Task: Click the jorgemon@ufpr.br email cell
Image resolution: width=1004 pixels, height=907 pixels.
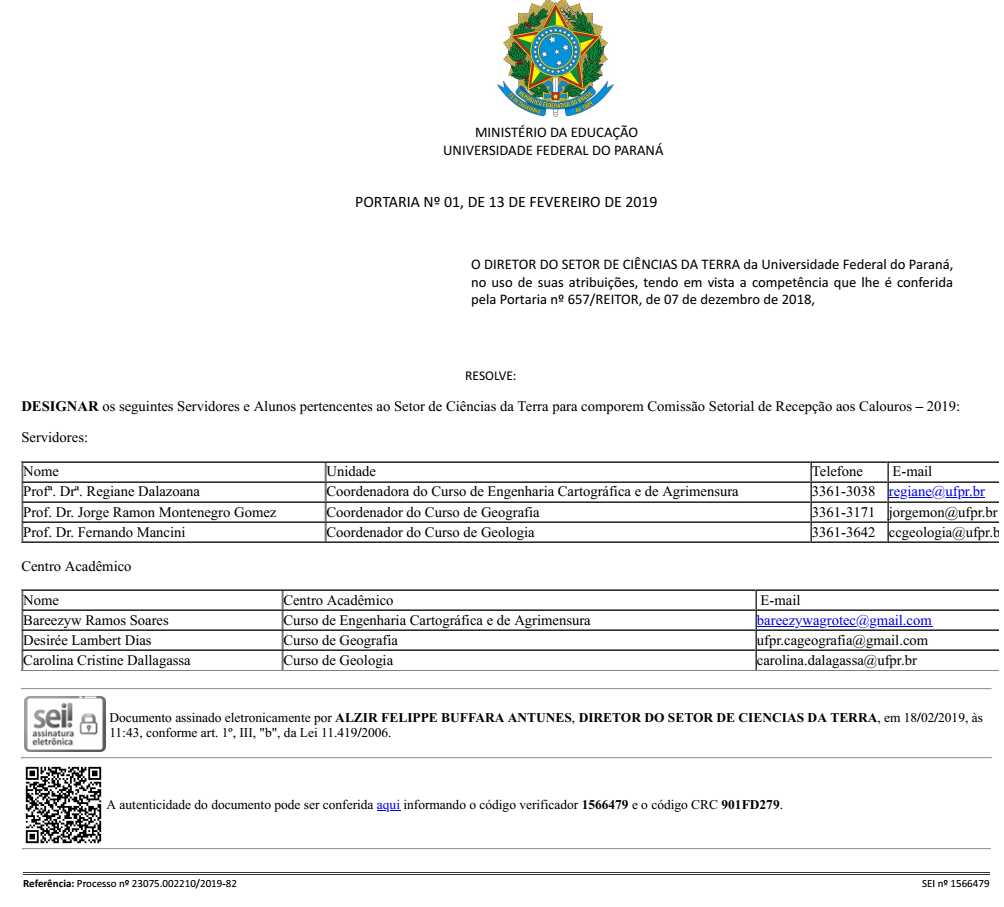Action: [943, 512]
